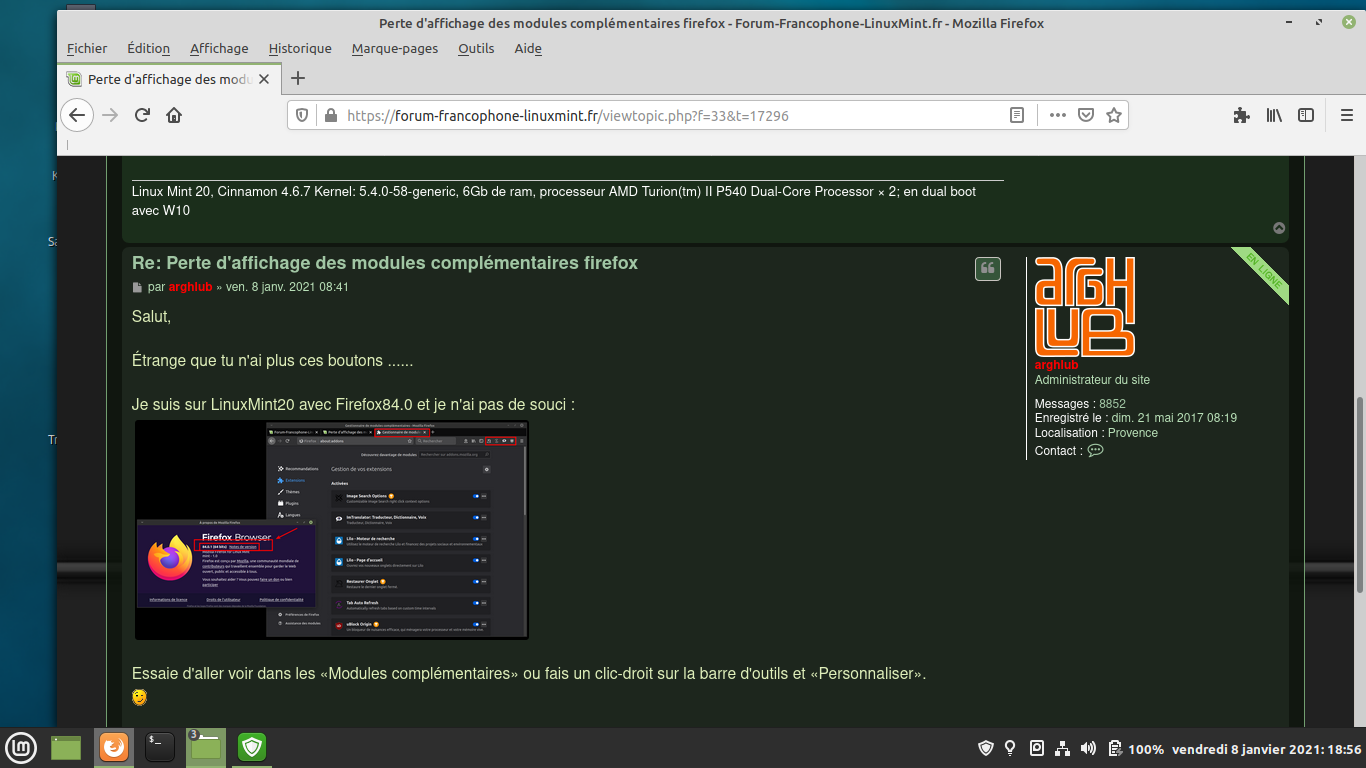Viewport: 1366px width, 768px height.
Task: Open the update manager shield tray icon
Action: tap(986, 748)
